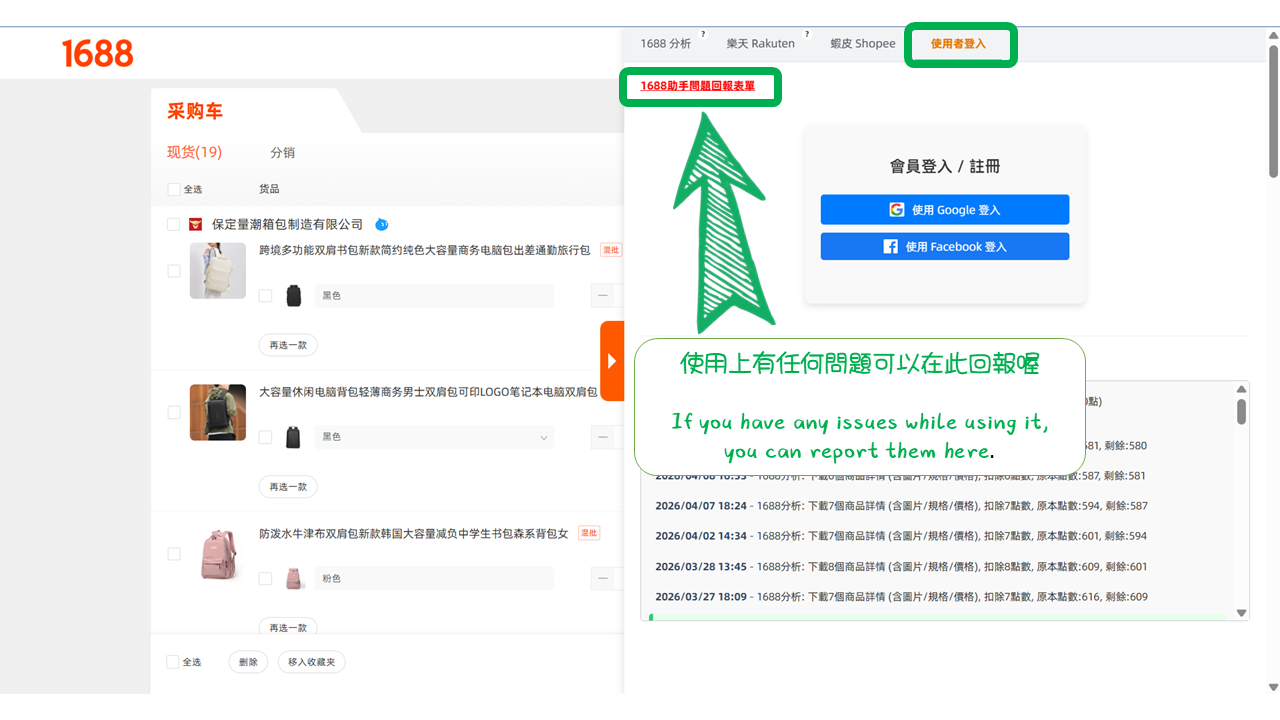Viewport: 1280px width, 720px height.
Task: Click 再选一款 under 防泼水牛津布双肩包
Action: (x=288, y=627)
